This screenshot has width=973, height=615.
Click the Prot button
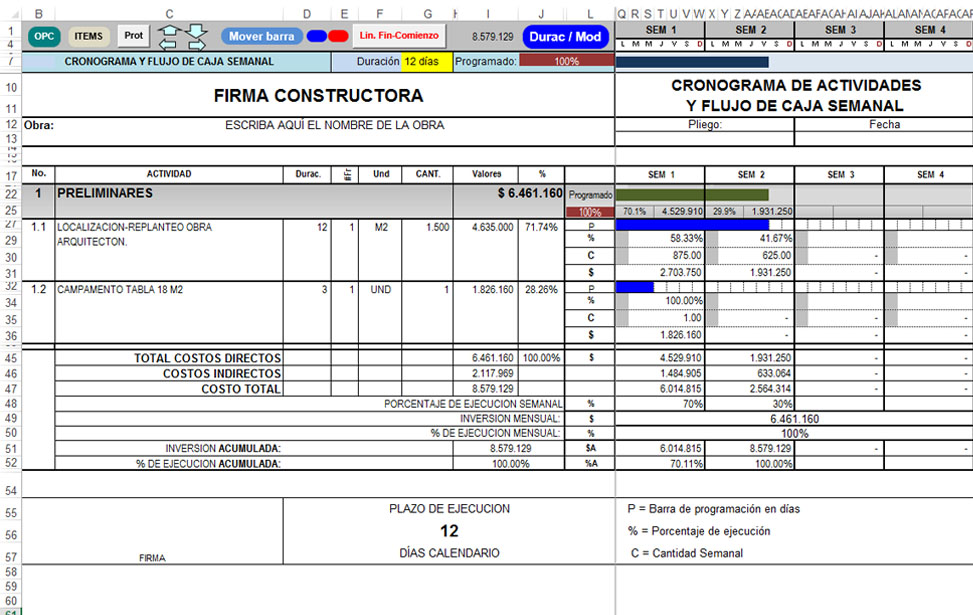pyautogui.click(x=134, y=36)
